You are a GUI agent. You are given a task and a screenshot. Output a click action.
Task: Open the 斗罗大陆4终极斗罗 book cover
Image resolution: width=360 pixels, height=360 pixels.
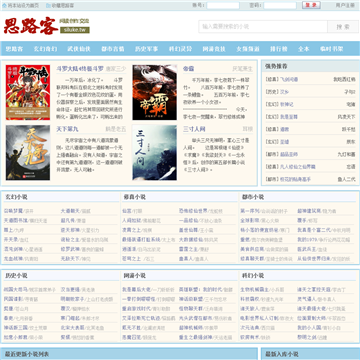click(x=28, y=92)
